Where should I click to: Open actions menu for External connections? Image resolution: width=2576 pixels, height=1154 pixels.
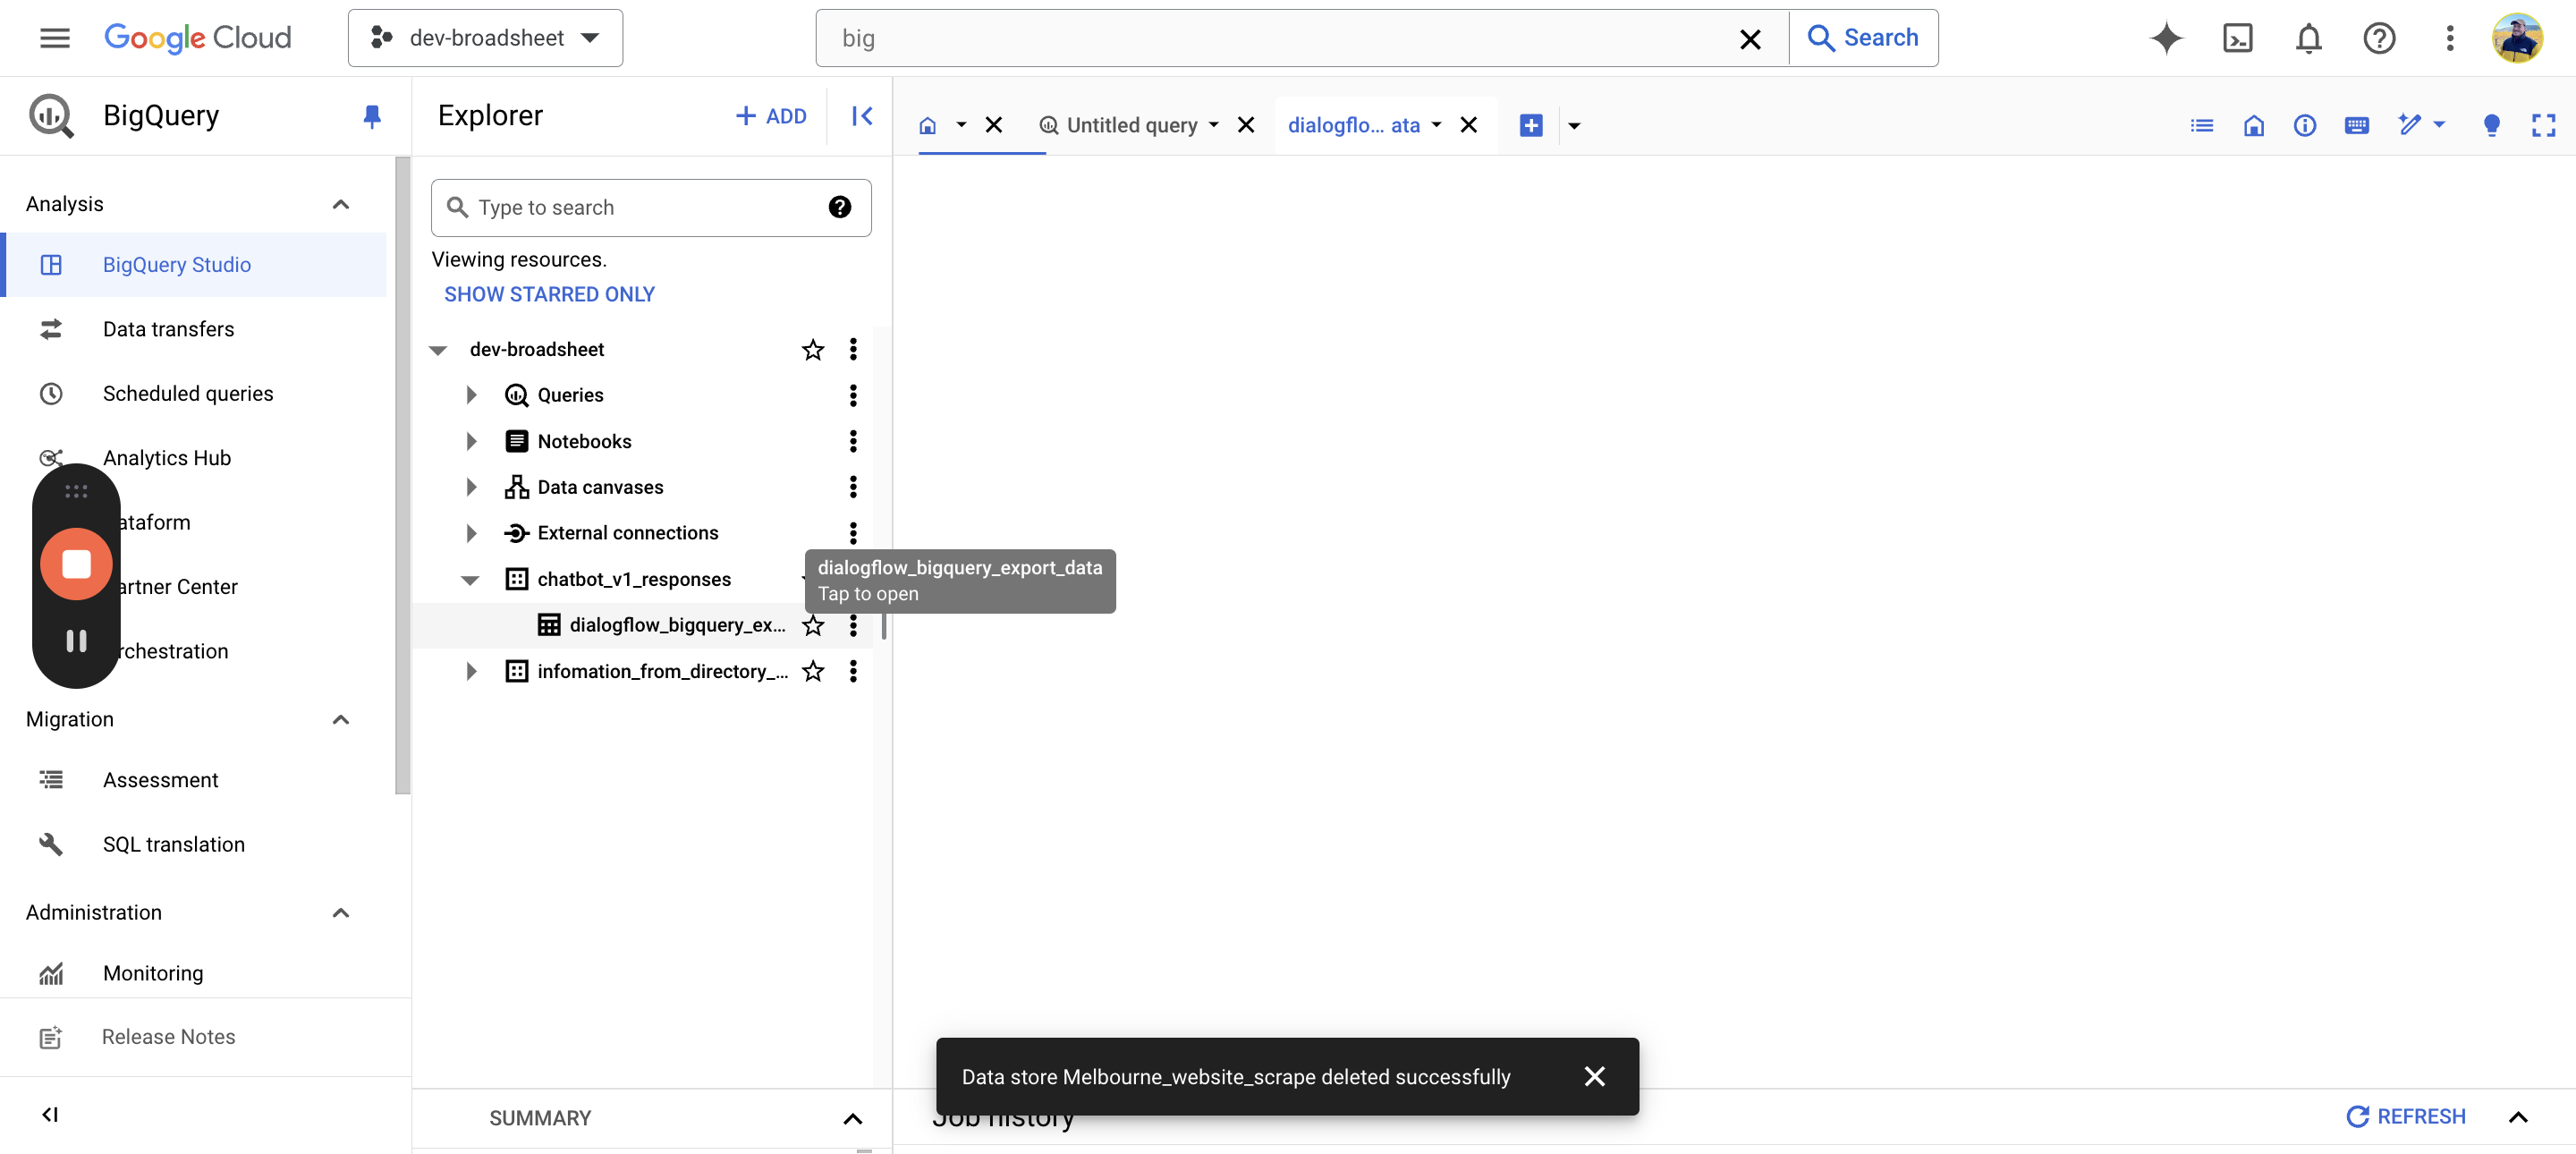tap(853, 533)
